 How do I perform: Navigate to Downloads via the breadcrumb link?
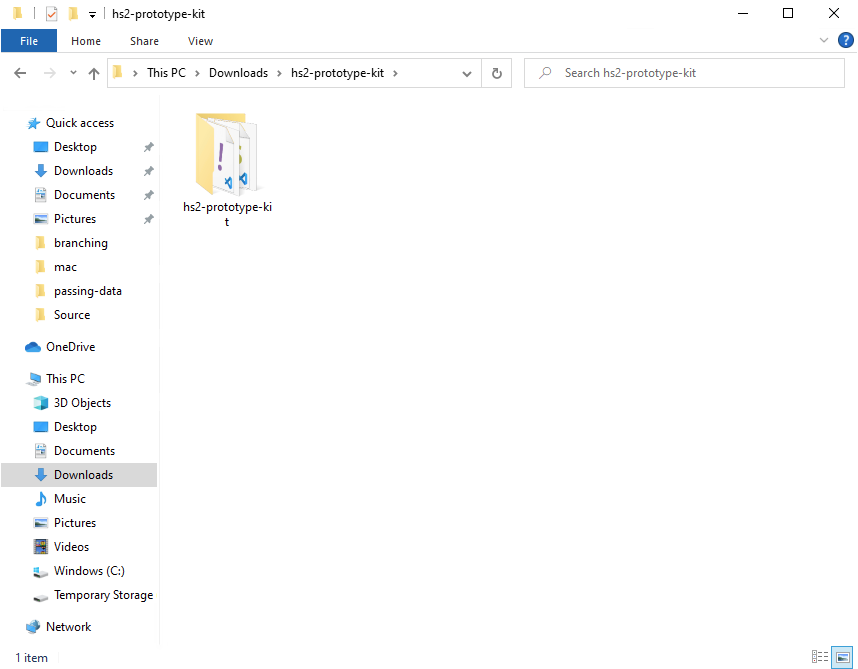click(x=238, y=73)
